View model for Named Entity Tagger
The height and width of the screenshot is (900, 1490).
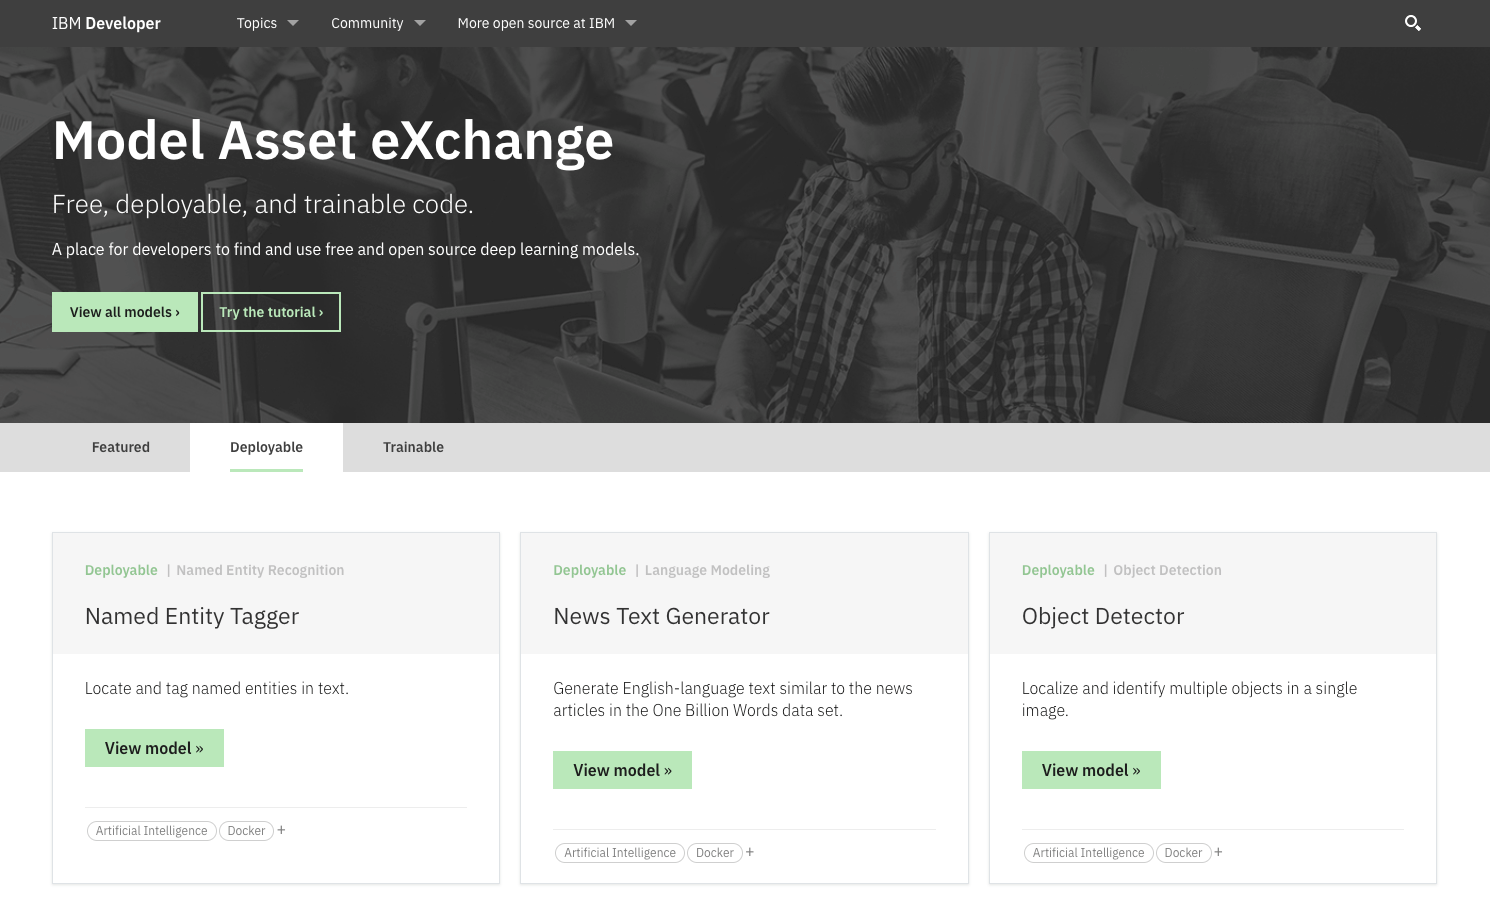(x=154, y=748)
